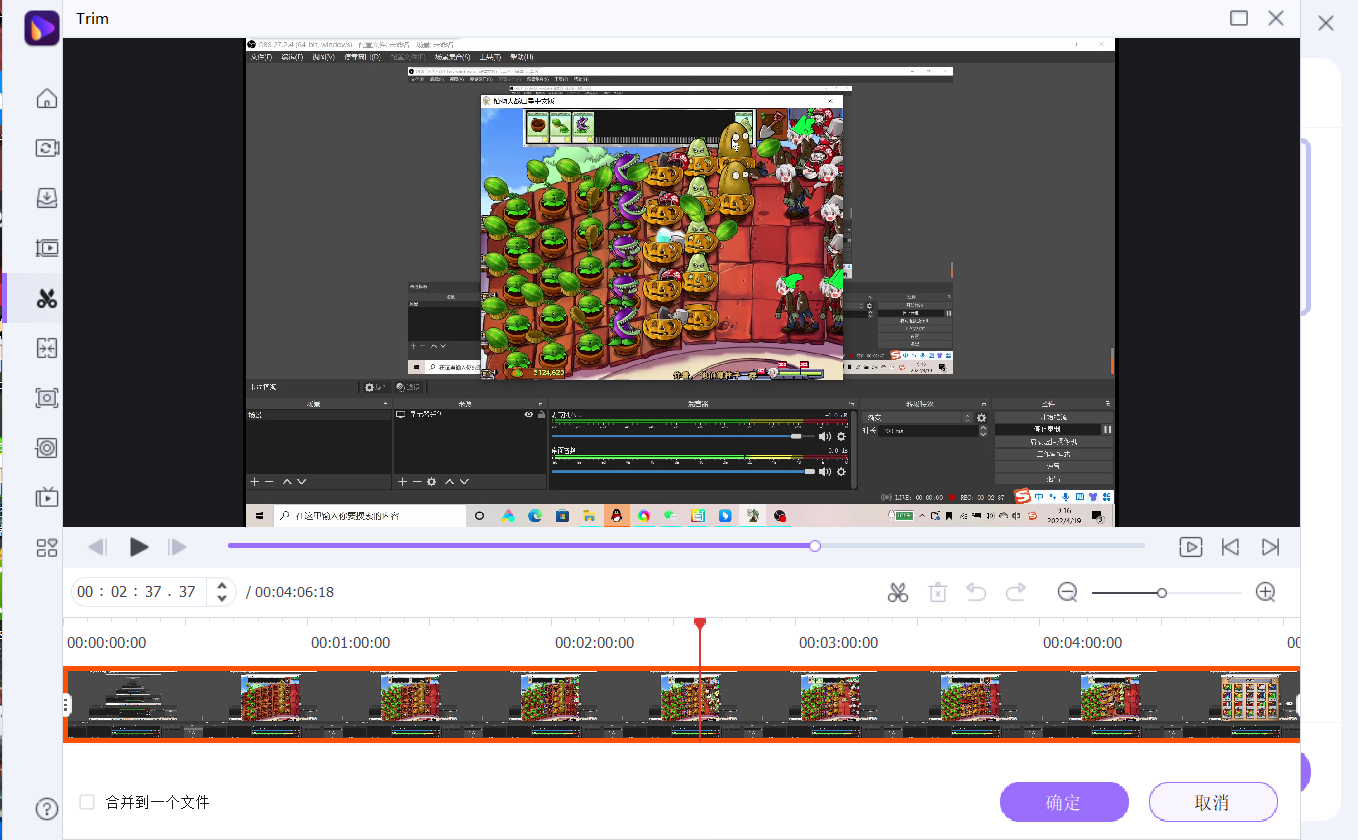Step to the next frame
1358x840 pixels.
click(x=178, y=547)
